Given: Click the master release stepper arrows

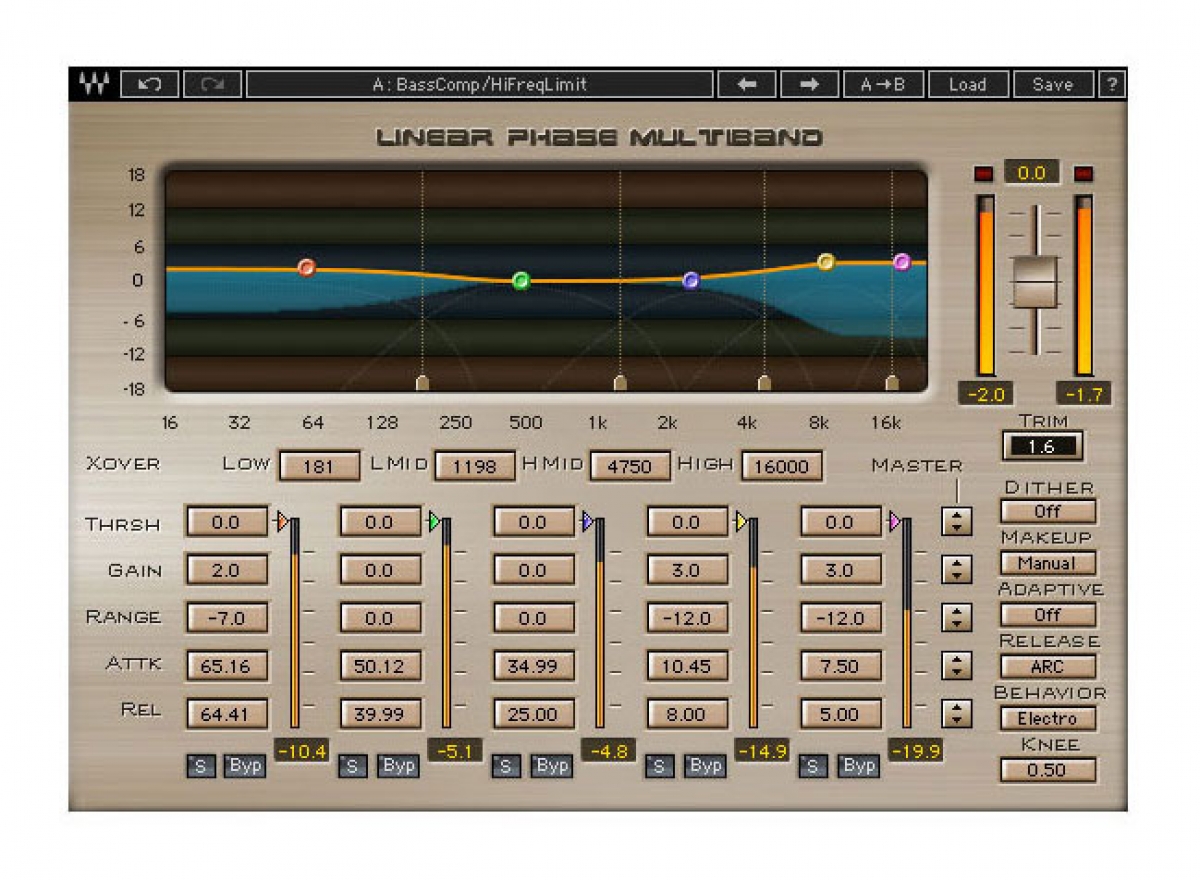Looking at the screenshot, I should click(957, 714).
